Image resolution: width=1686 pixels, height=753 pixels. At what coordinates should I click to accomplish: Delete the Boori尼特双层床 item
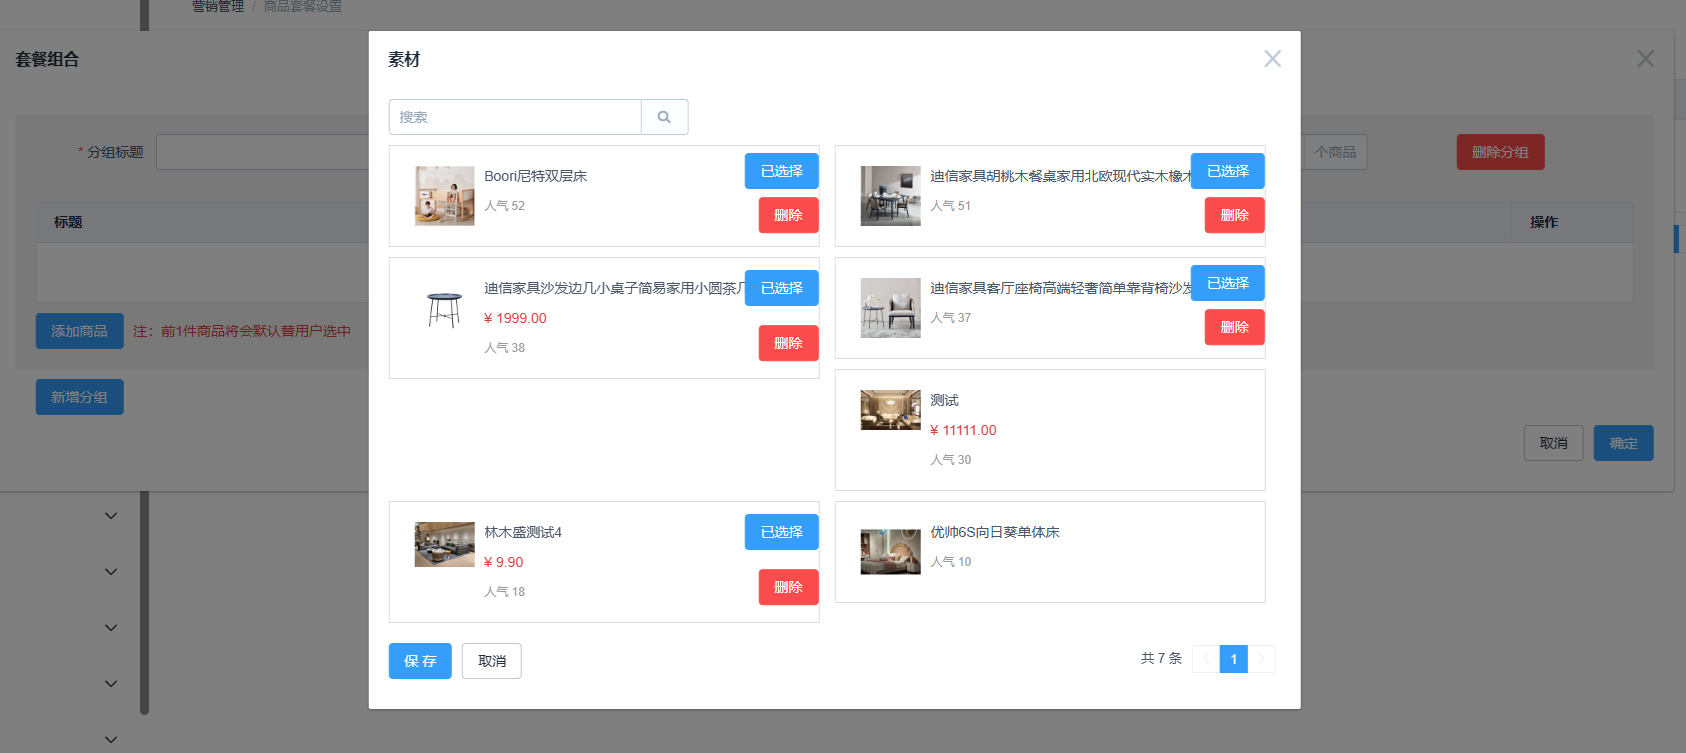788,215
